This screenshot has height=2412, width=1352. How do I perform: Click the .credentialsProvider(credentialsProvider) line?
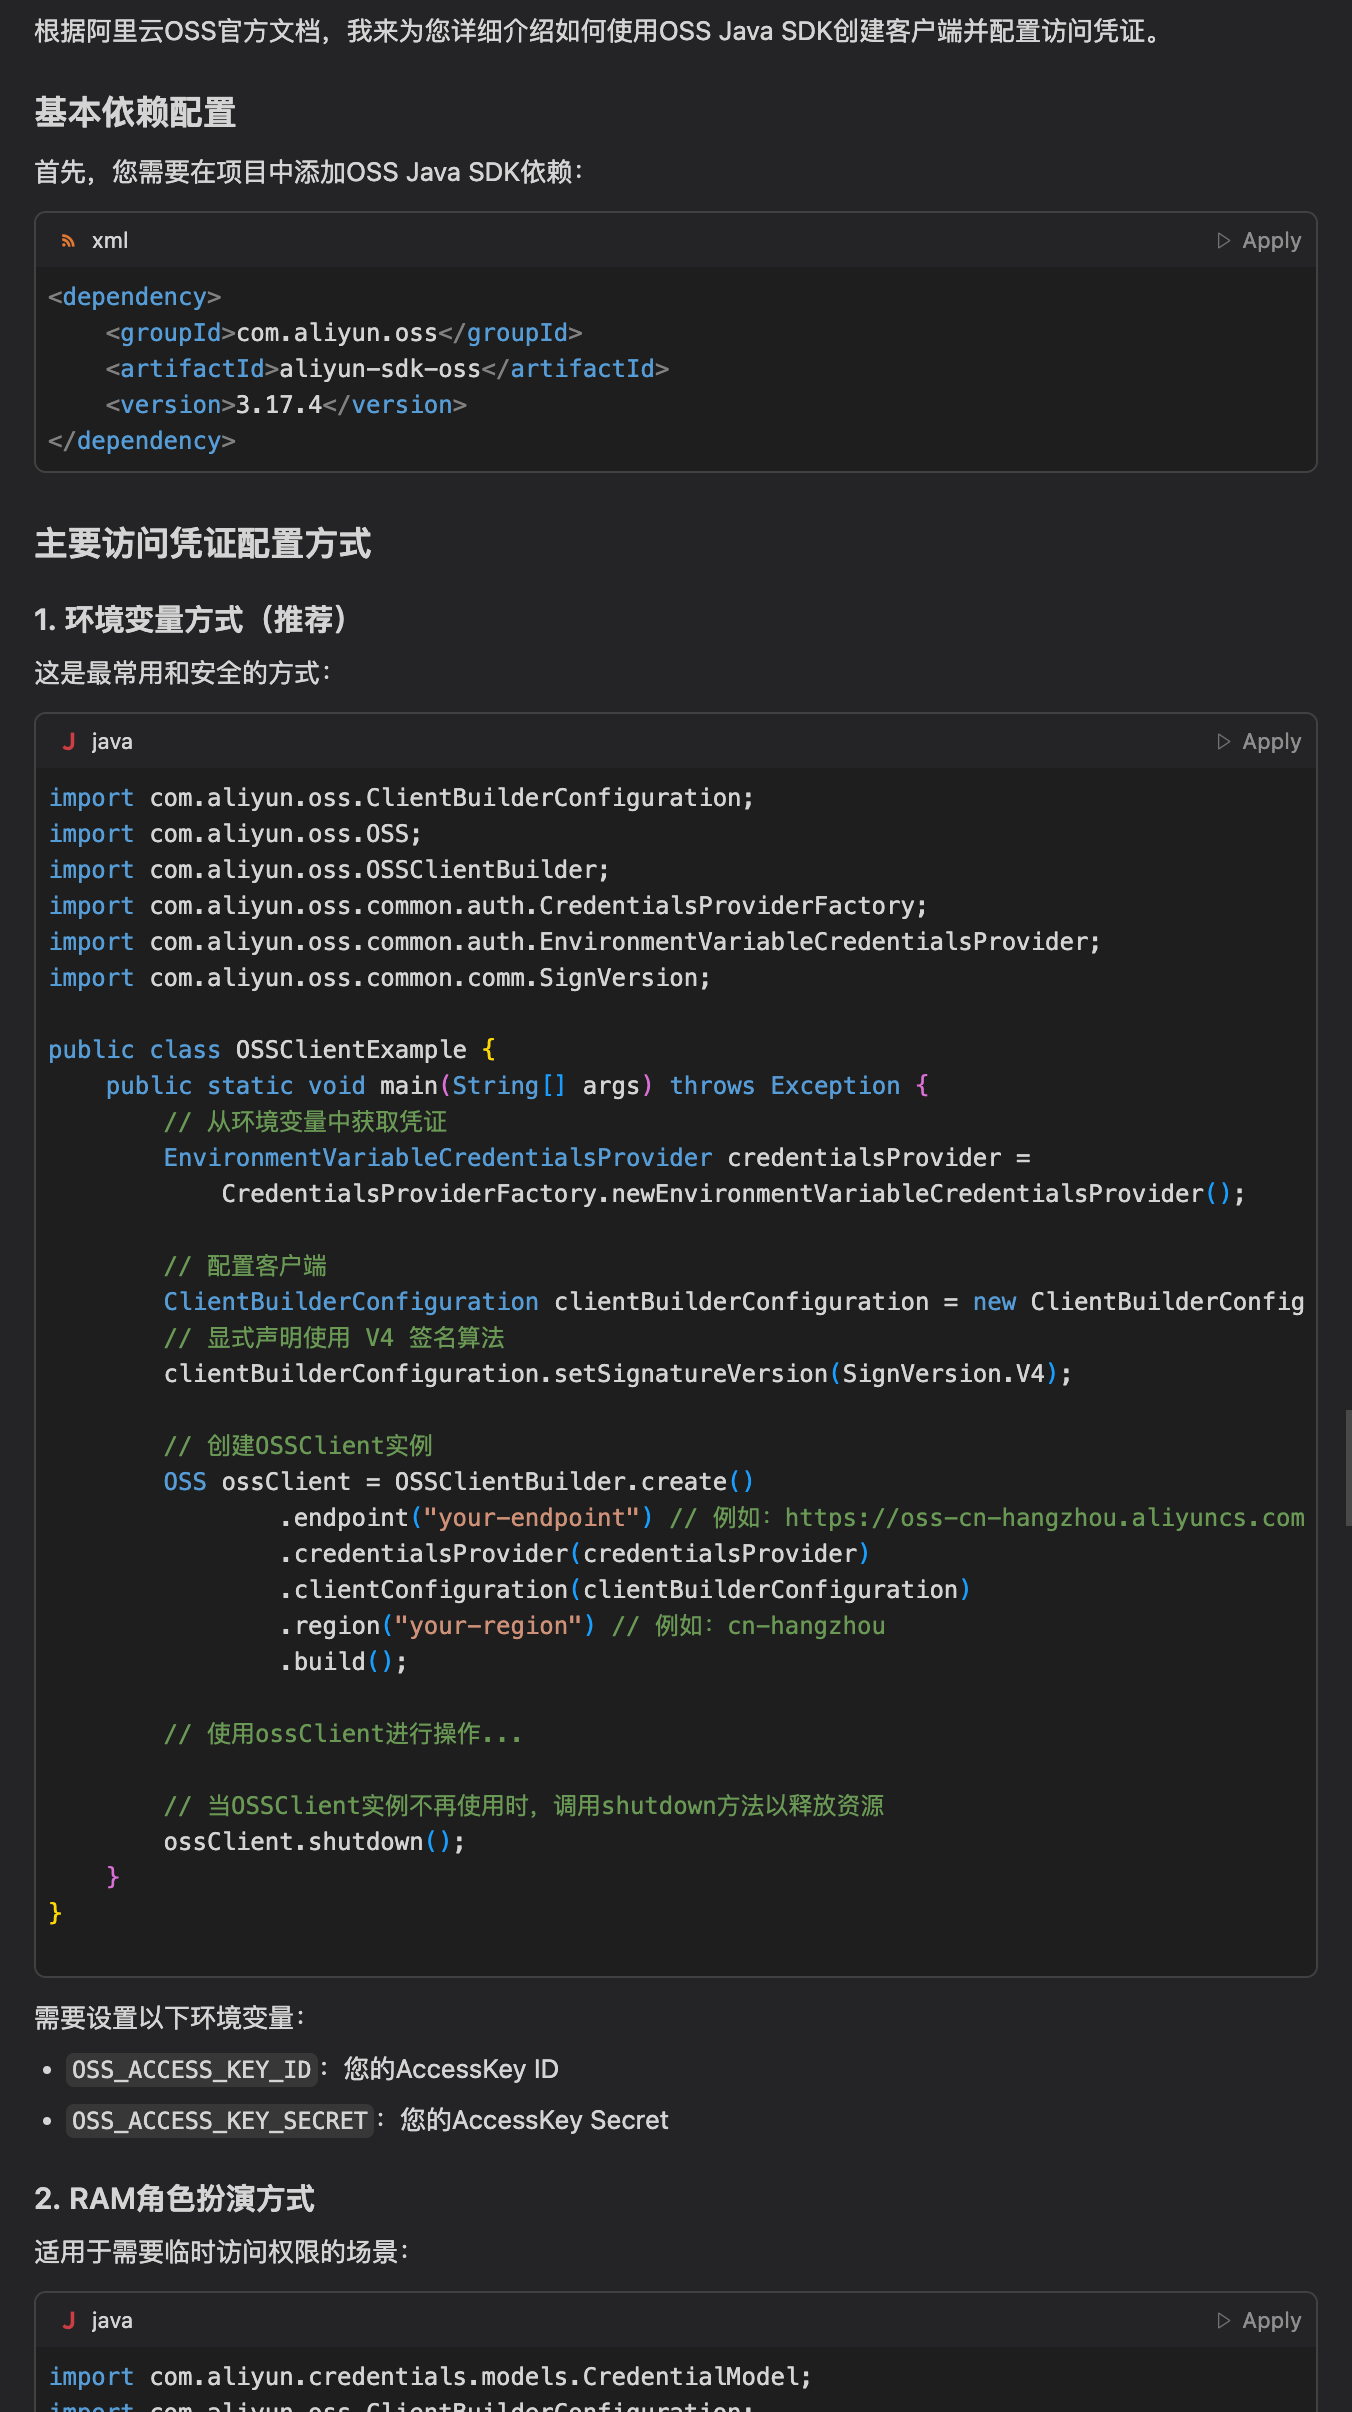tap(575, 1554)
